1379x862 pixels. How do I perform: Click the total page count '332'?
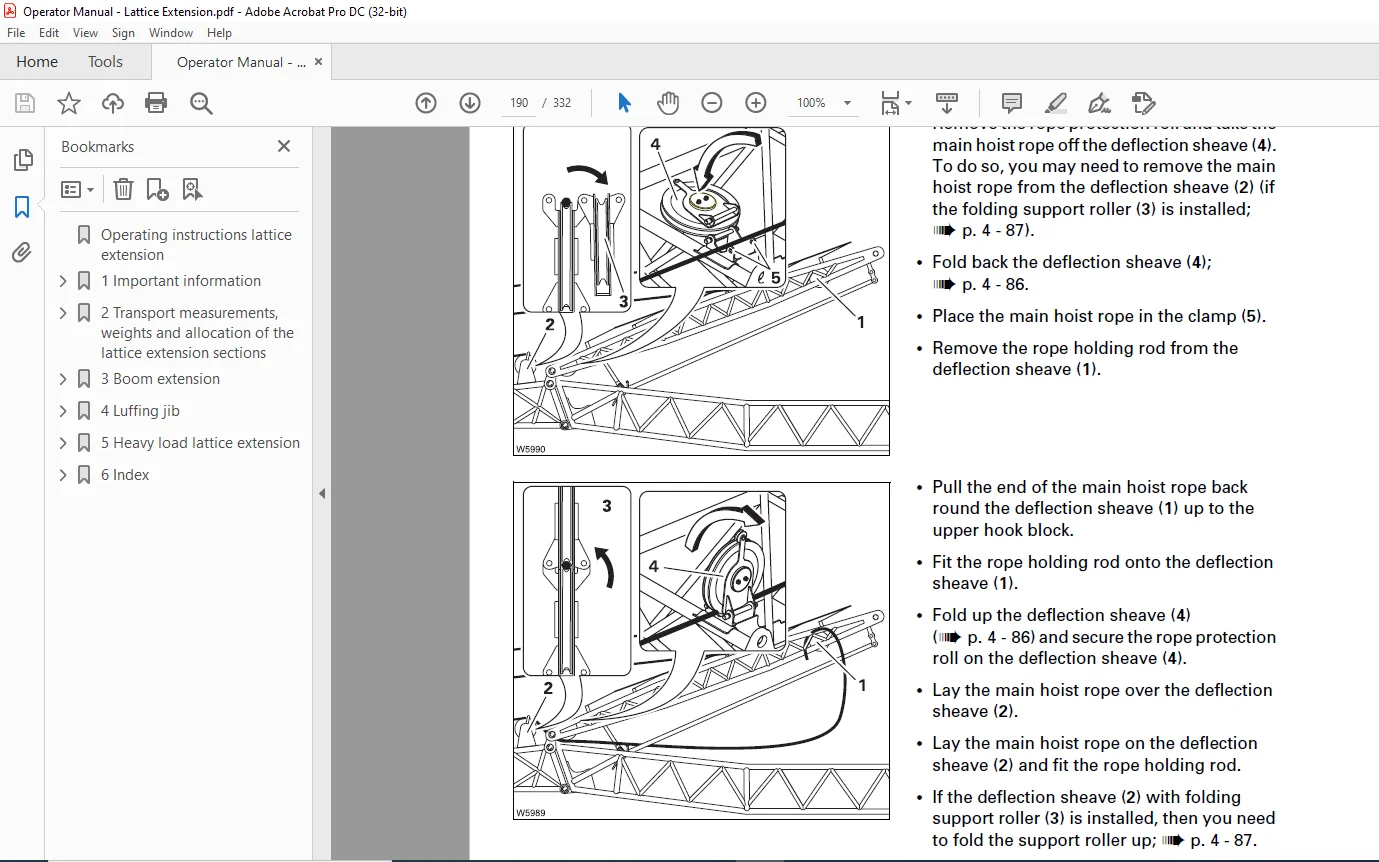[562, 103]
